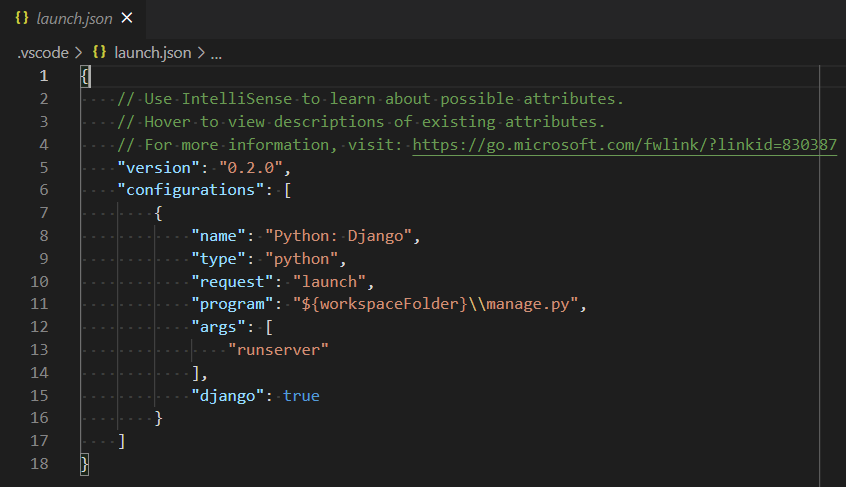This screenshot has height=487, width=846.
Task: Click the "request" key
Action: (x=233, y=282)
